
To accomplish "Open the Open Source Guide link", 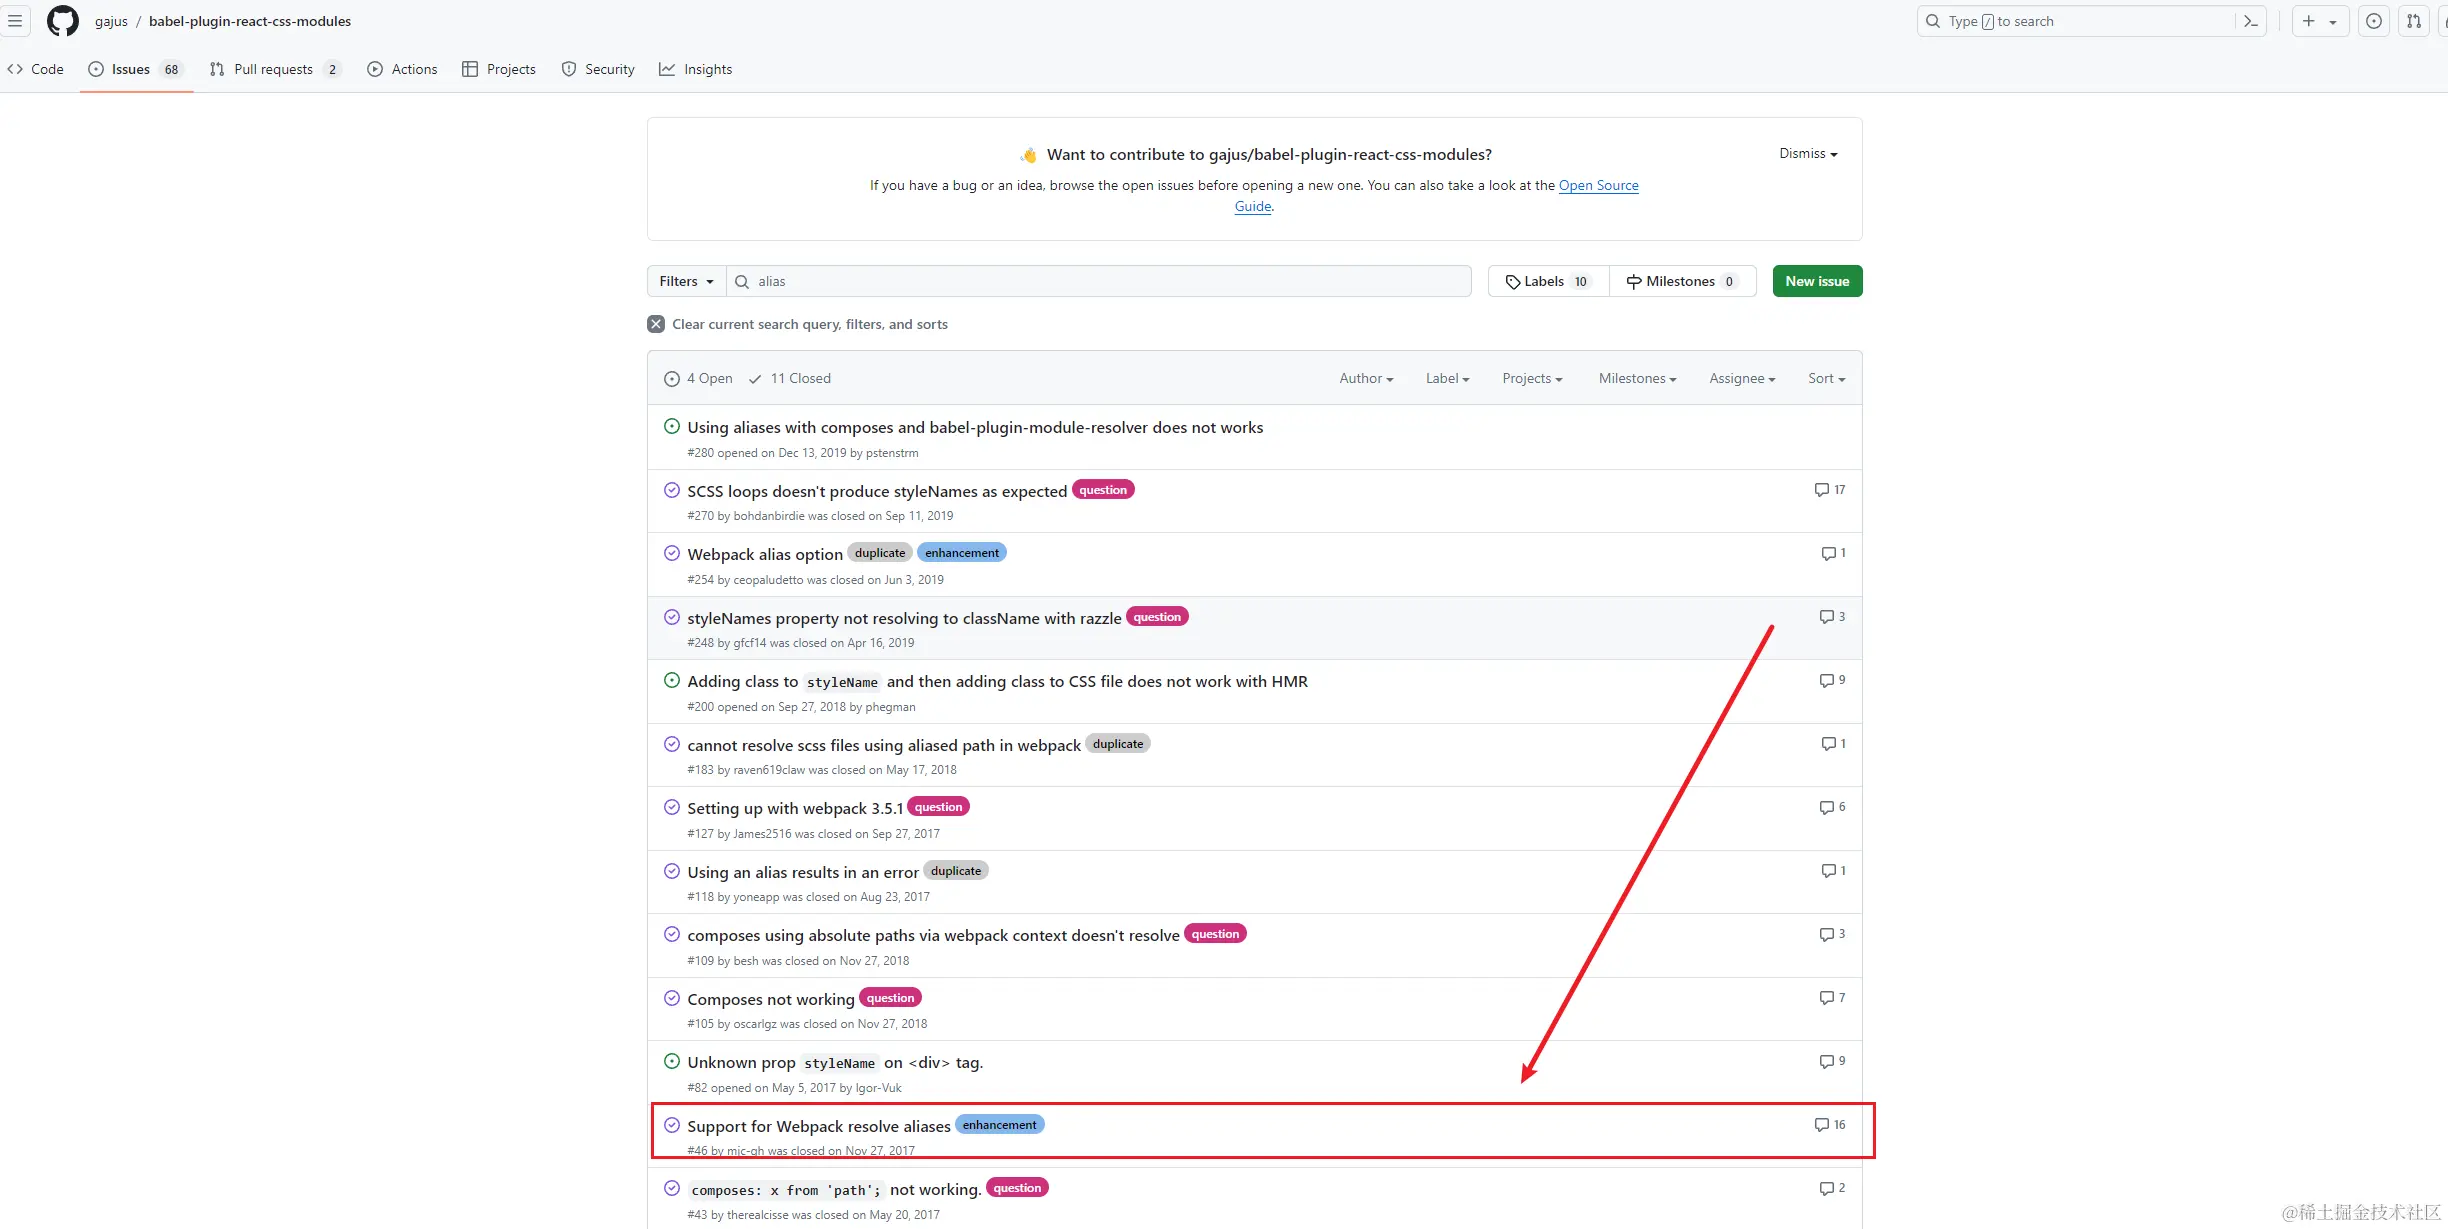I will pyautogui.click(x=1598, y=185).
